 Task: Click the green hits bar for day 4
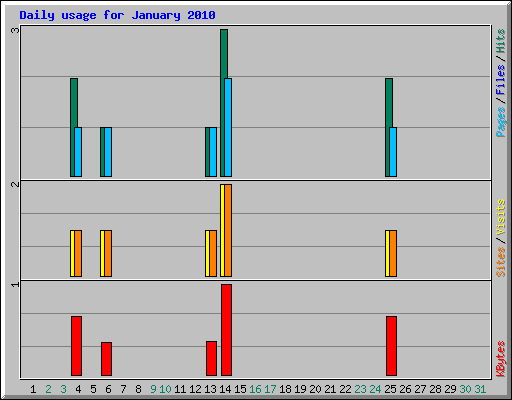tap(72, 127)
